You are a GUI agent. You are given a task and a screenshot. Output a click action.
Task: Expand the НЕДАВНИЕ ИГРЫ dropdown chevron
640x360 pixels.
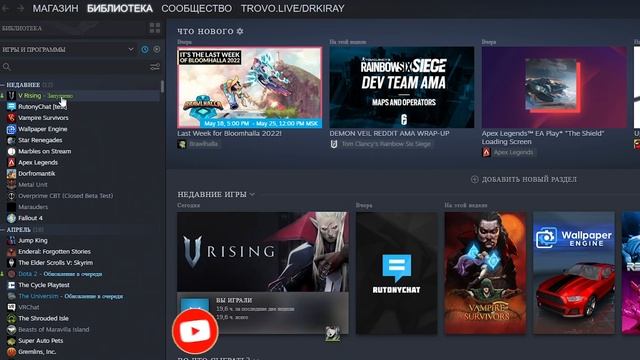(252, 194)
